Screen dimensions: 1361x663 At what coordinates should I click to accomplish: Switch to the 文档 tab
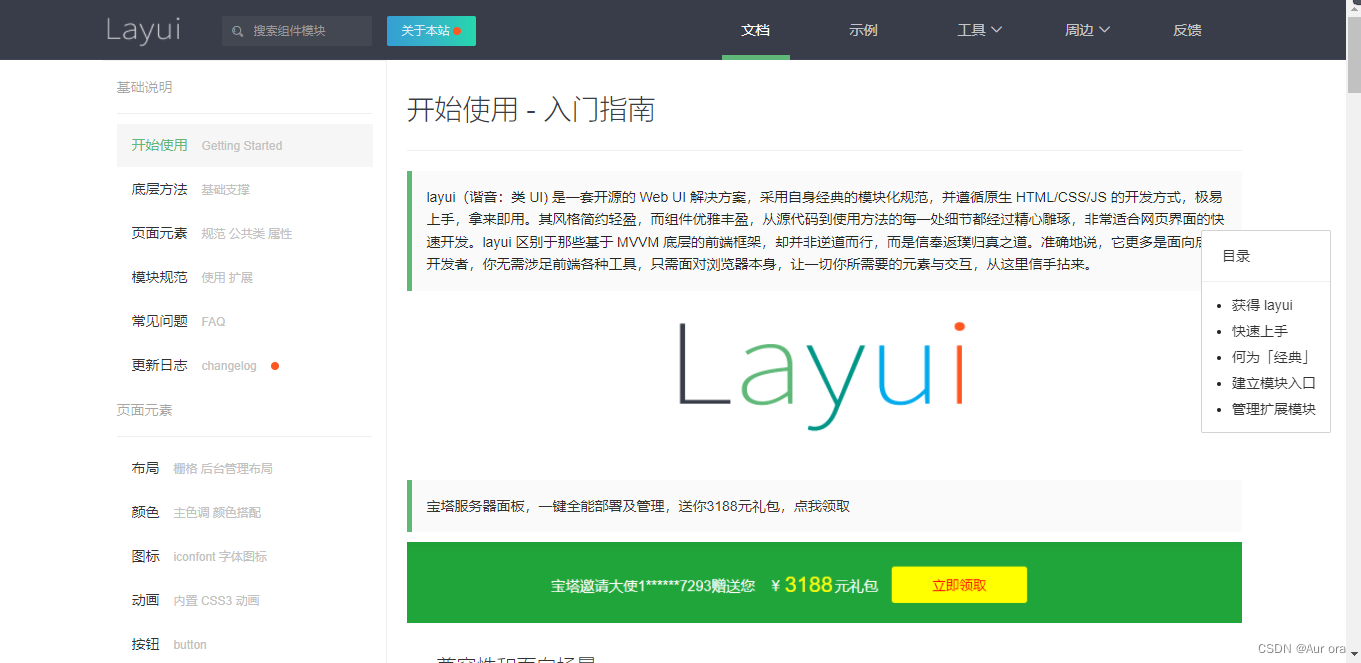tap(756, 30)
